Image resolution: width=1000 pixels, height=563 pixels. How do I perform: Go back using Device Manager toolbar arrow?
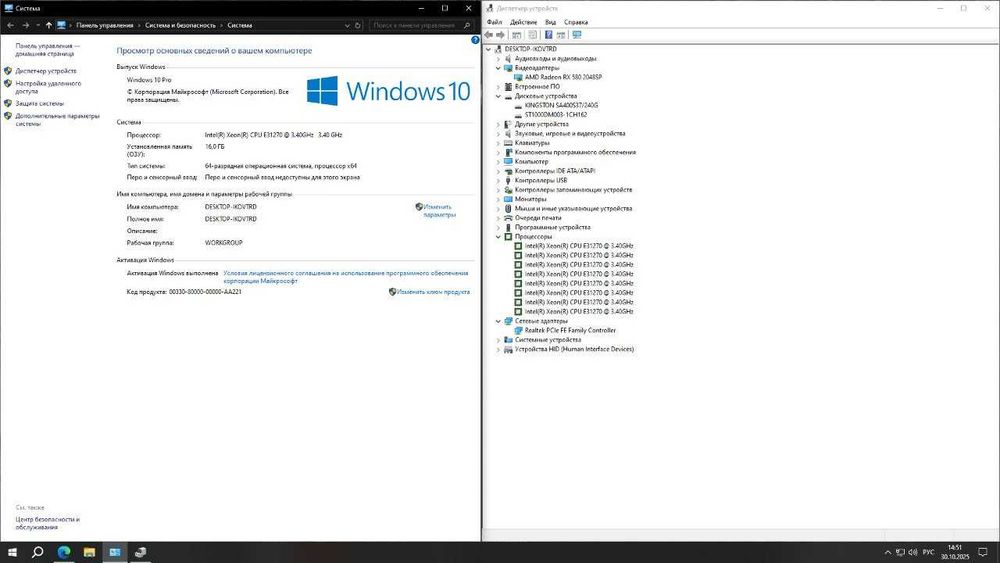[x=489, y=34]
